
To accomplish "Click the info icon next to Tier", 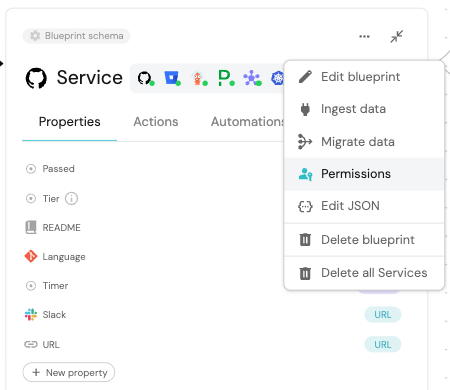I will click(x=71, y=199).
